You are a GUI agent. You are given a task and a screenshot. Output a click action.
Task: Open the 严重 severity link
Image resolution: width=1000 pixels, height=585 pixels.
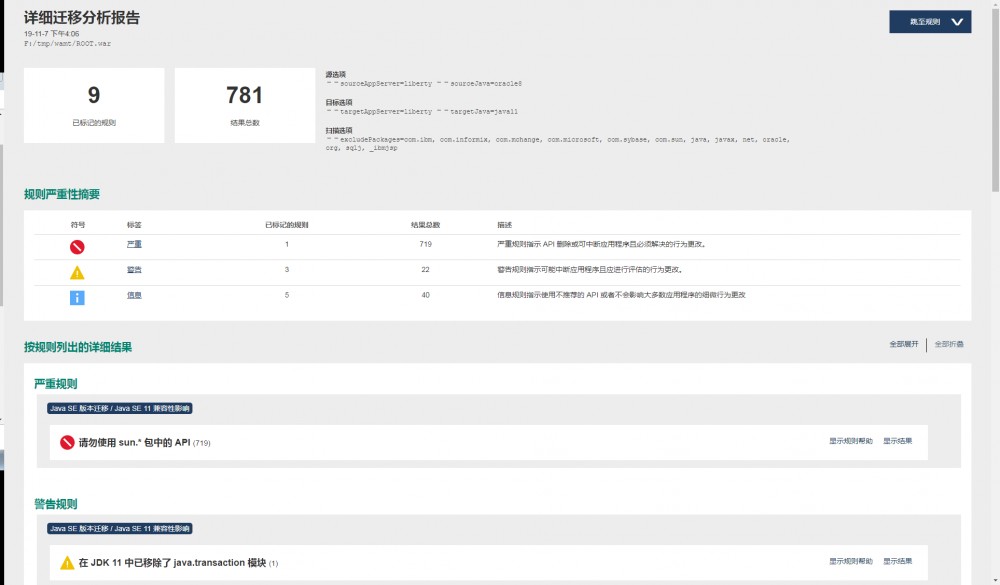(x=134, y=243)
